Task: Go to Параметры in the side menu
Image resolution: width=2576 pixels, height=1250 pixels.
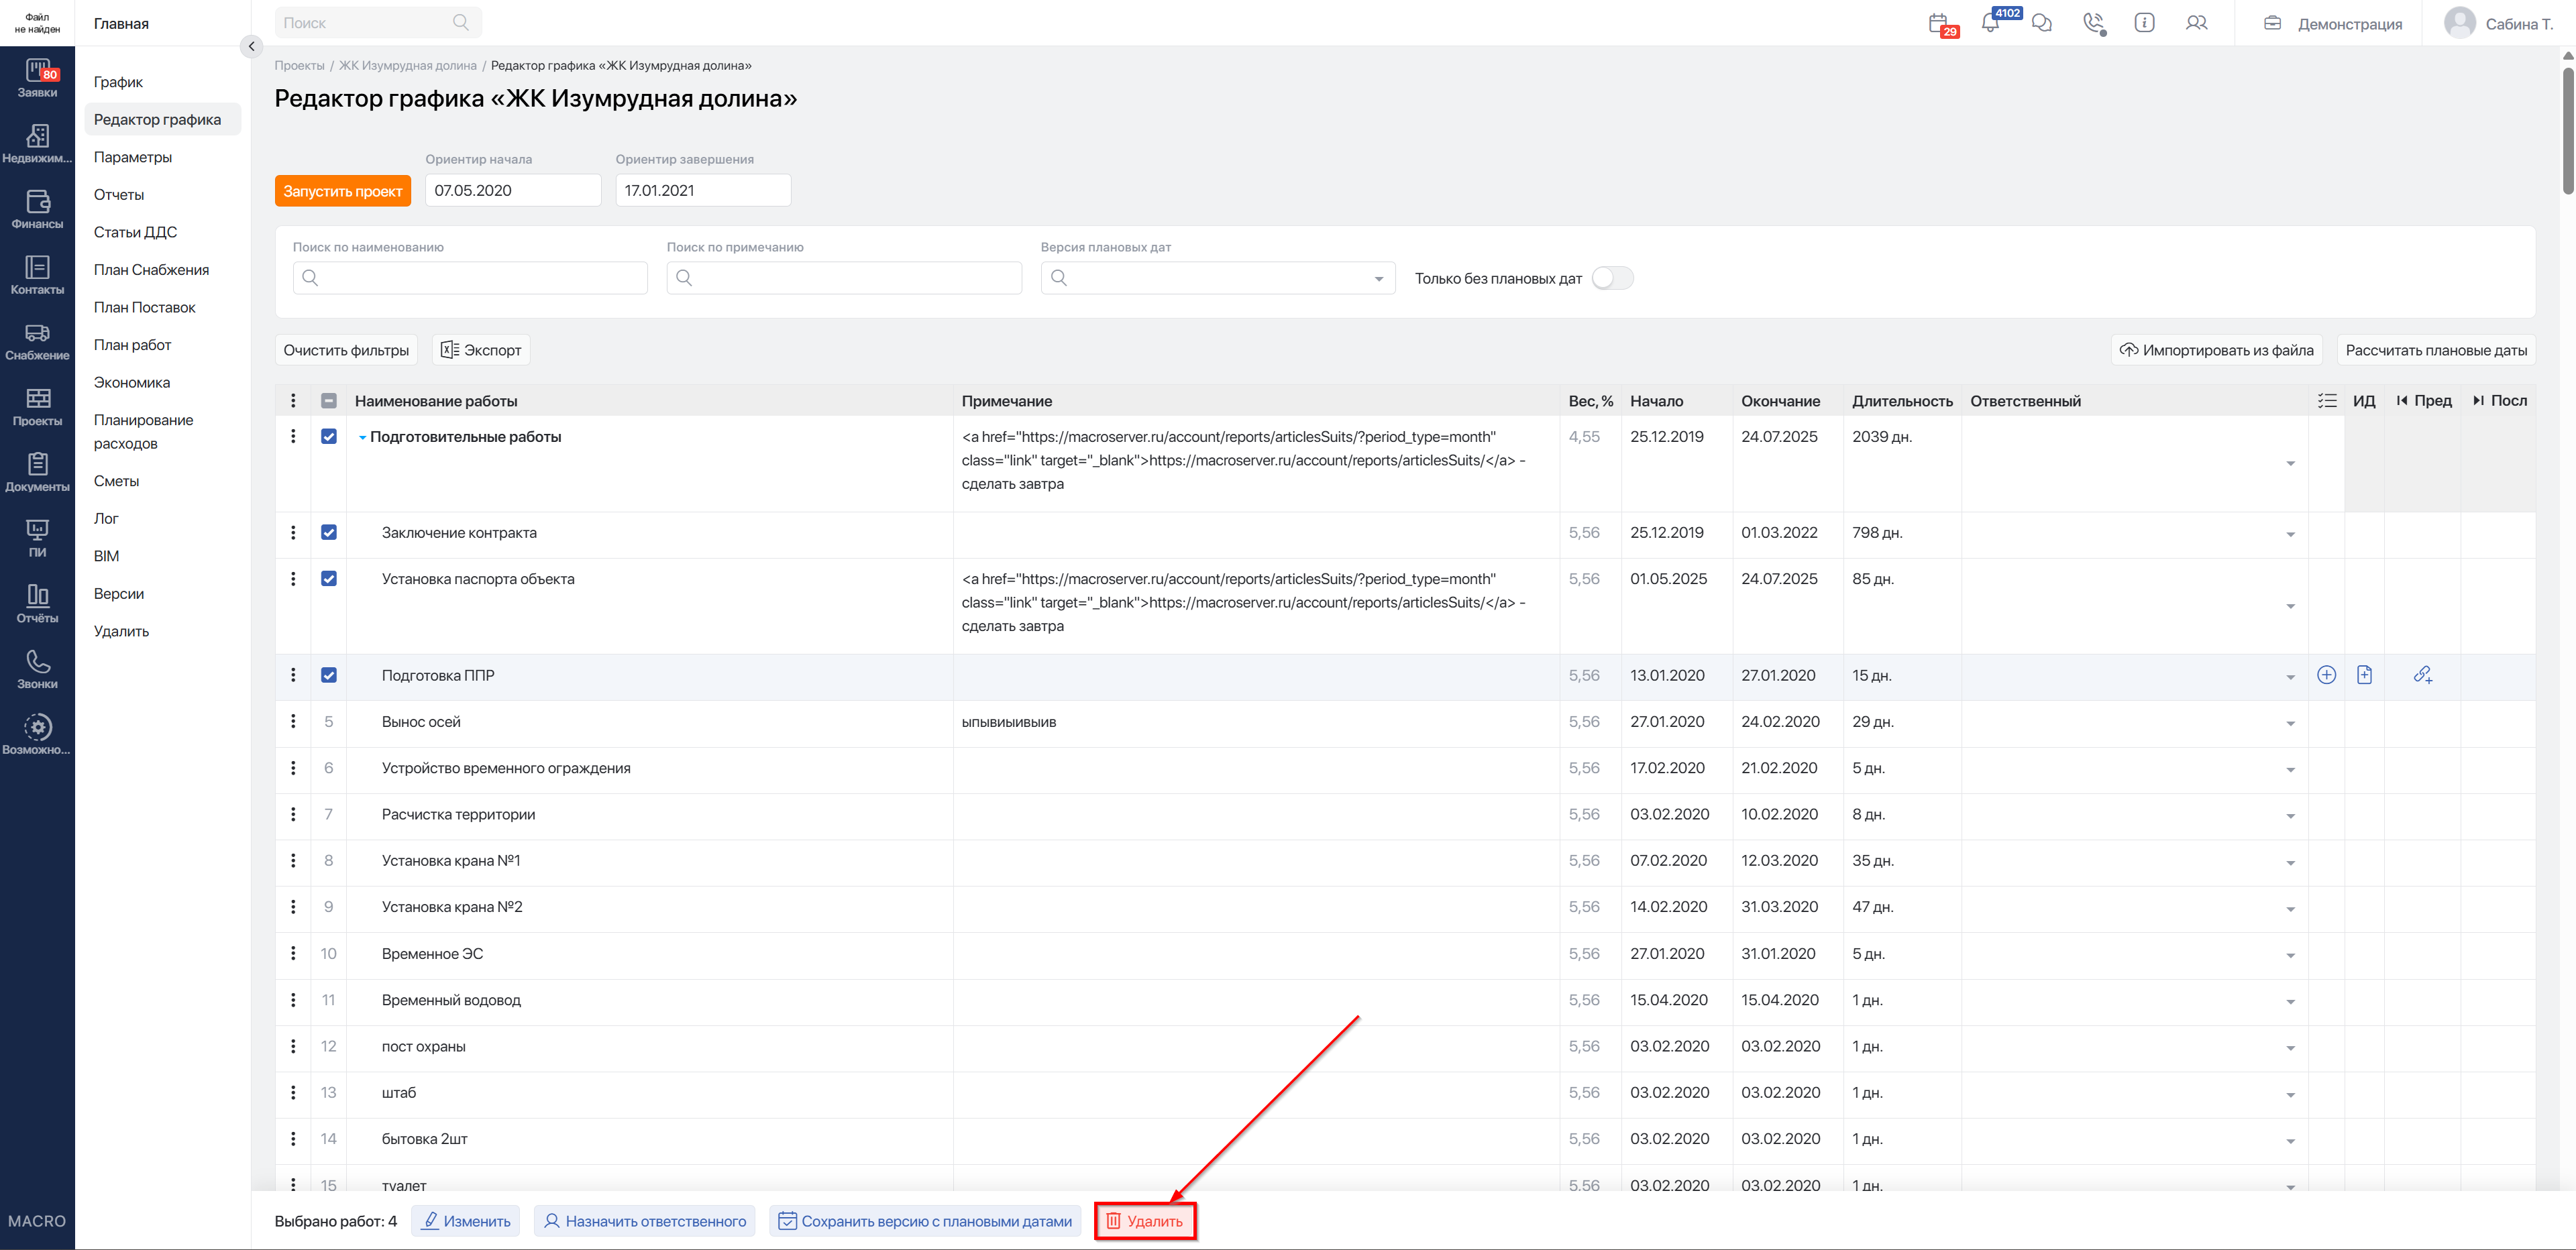Action: [133, 157]
